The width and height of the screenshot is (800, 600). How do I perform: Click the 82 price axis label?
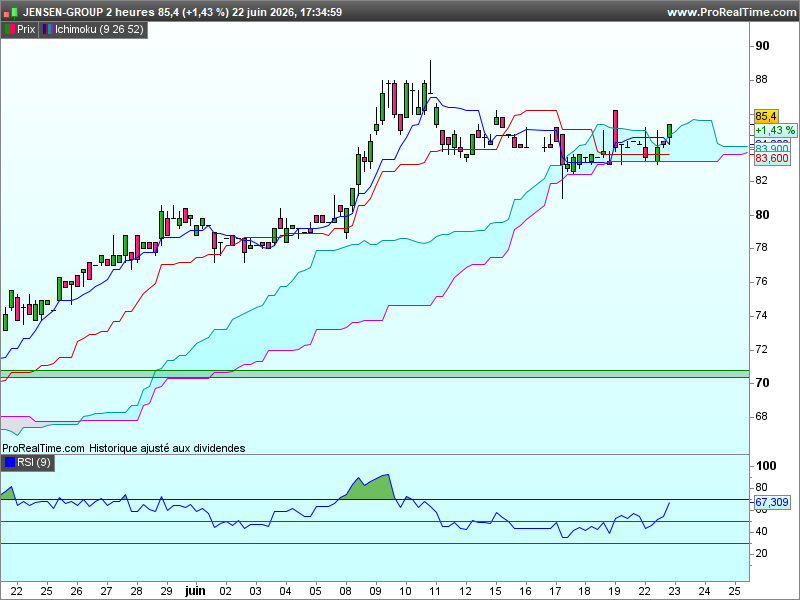(x=761, y=181)
